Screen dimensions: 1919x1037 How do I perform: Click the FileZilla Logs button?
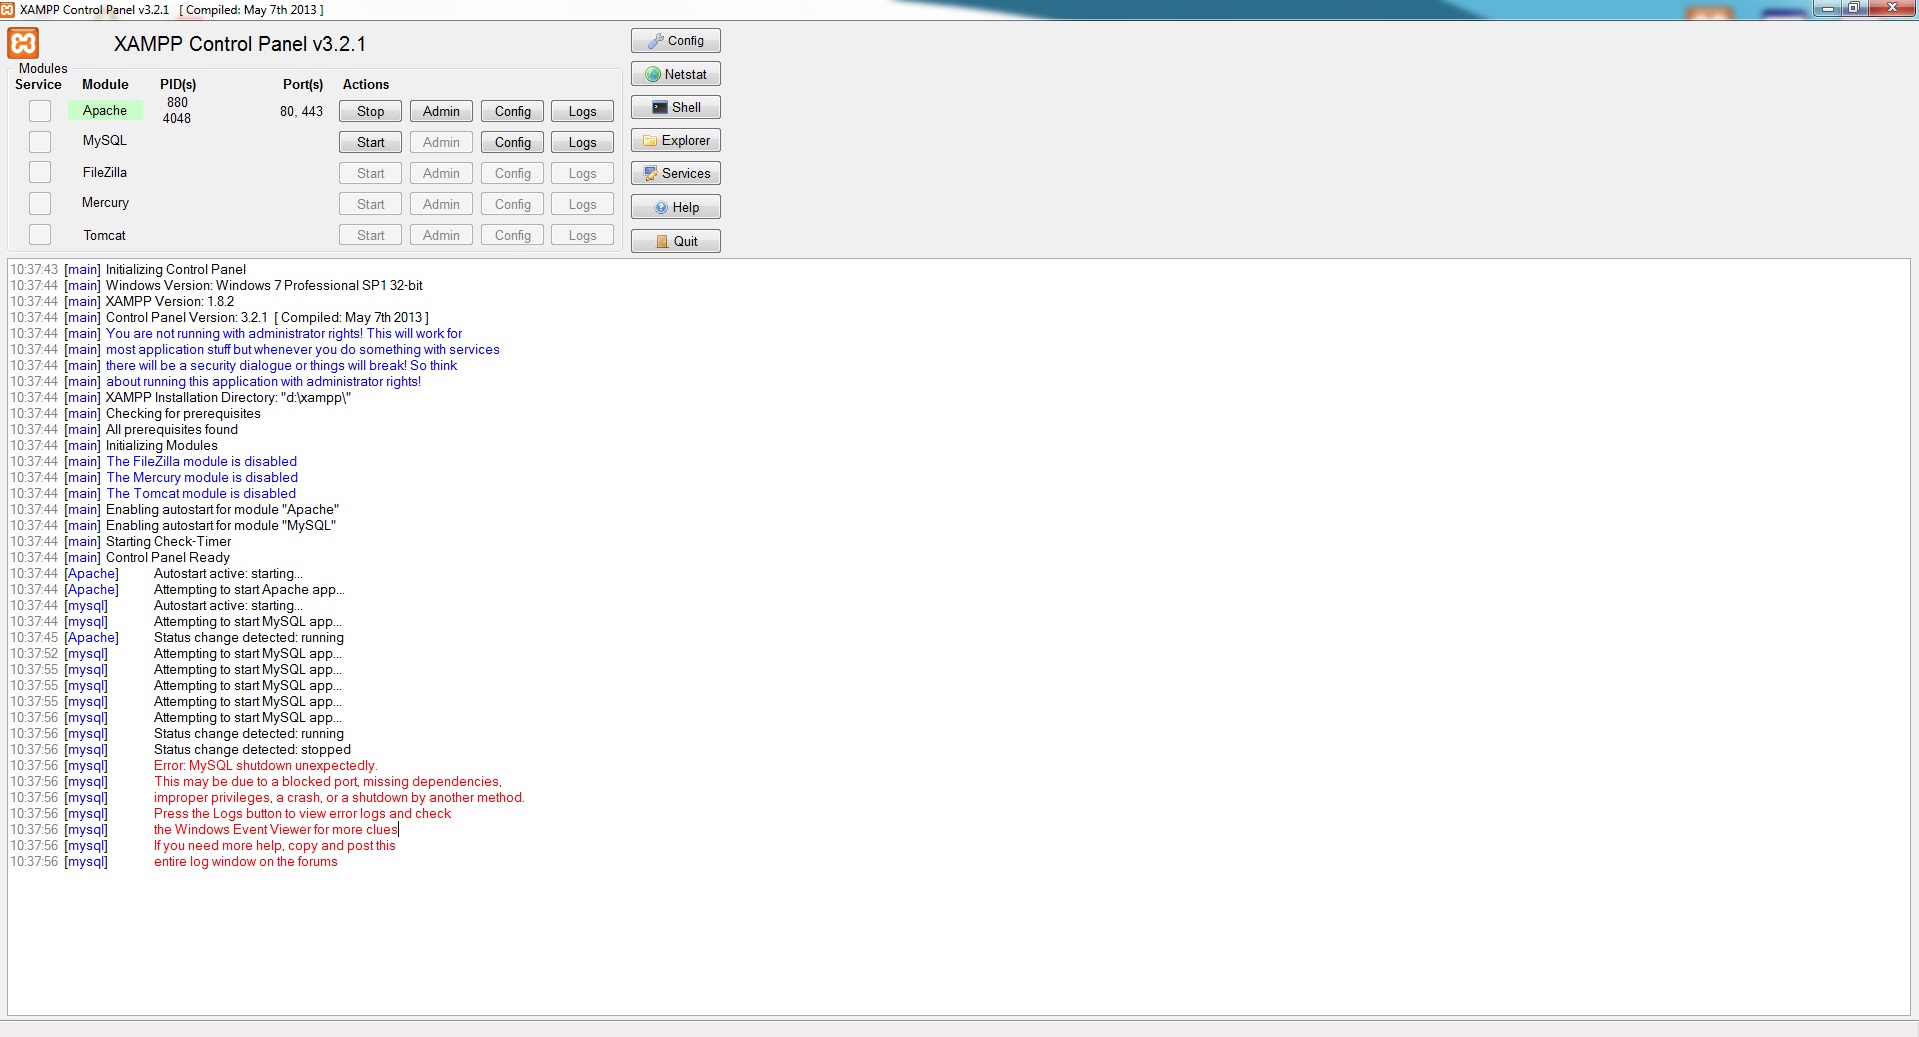[x=582, y=173]
